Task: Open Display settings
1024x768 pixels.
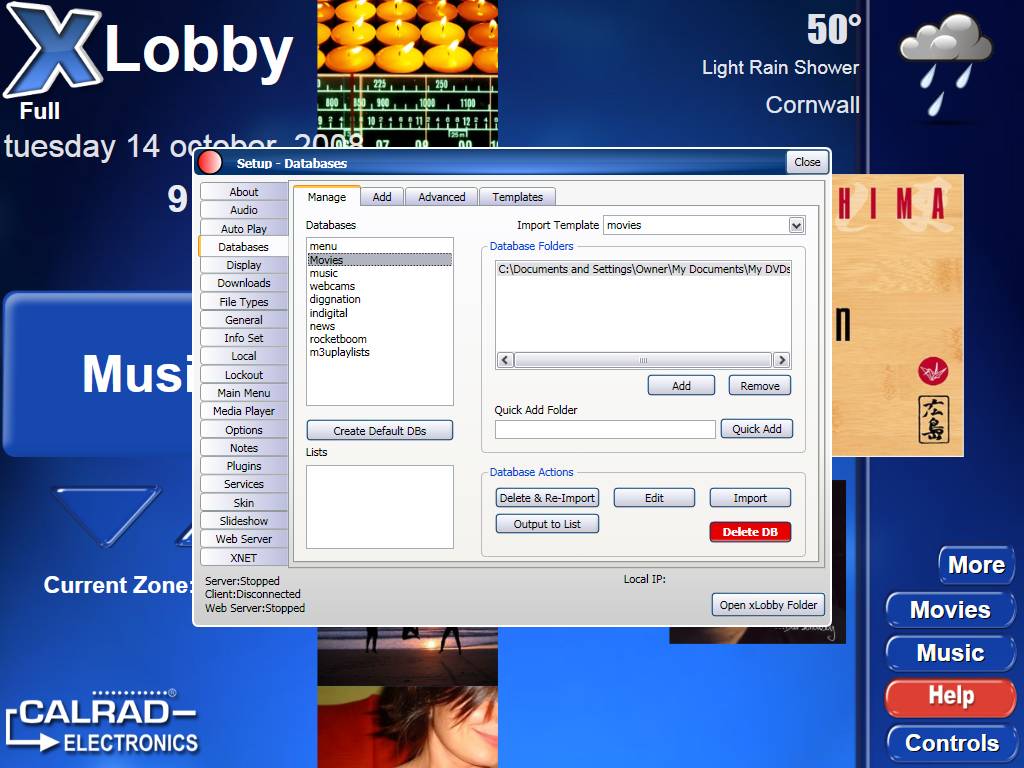Action: (x=244, y=264)
